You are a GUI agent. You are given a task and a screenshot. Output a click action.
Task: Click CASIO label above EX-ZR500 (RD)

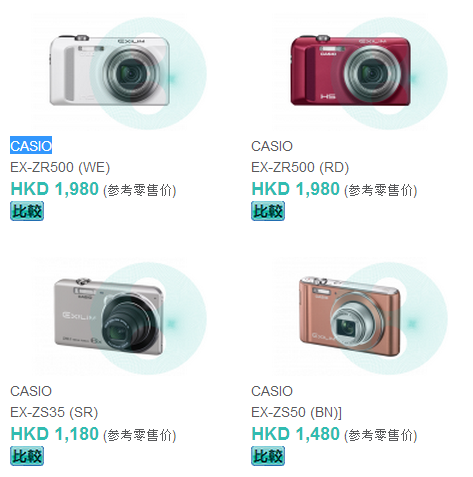(272, 146)
